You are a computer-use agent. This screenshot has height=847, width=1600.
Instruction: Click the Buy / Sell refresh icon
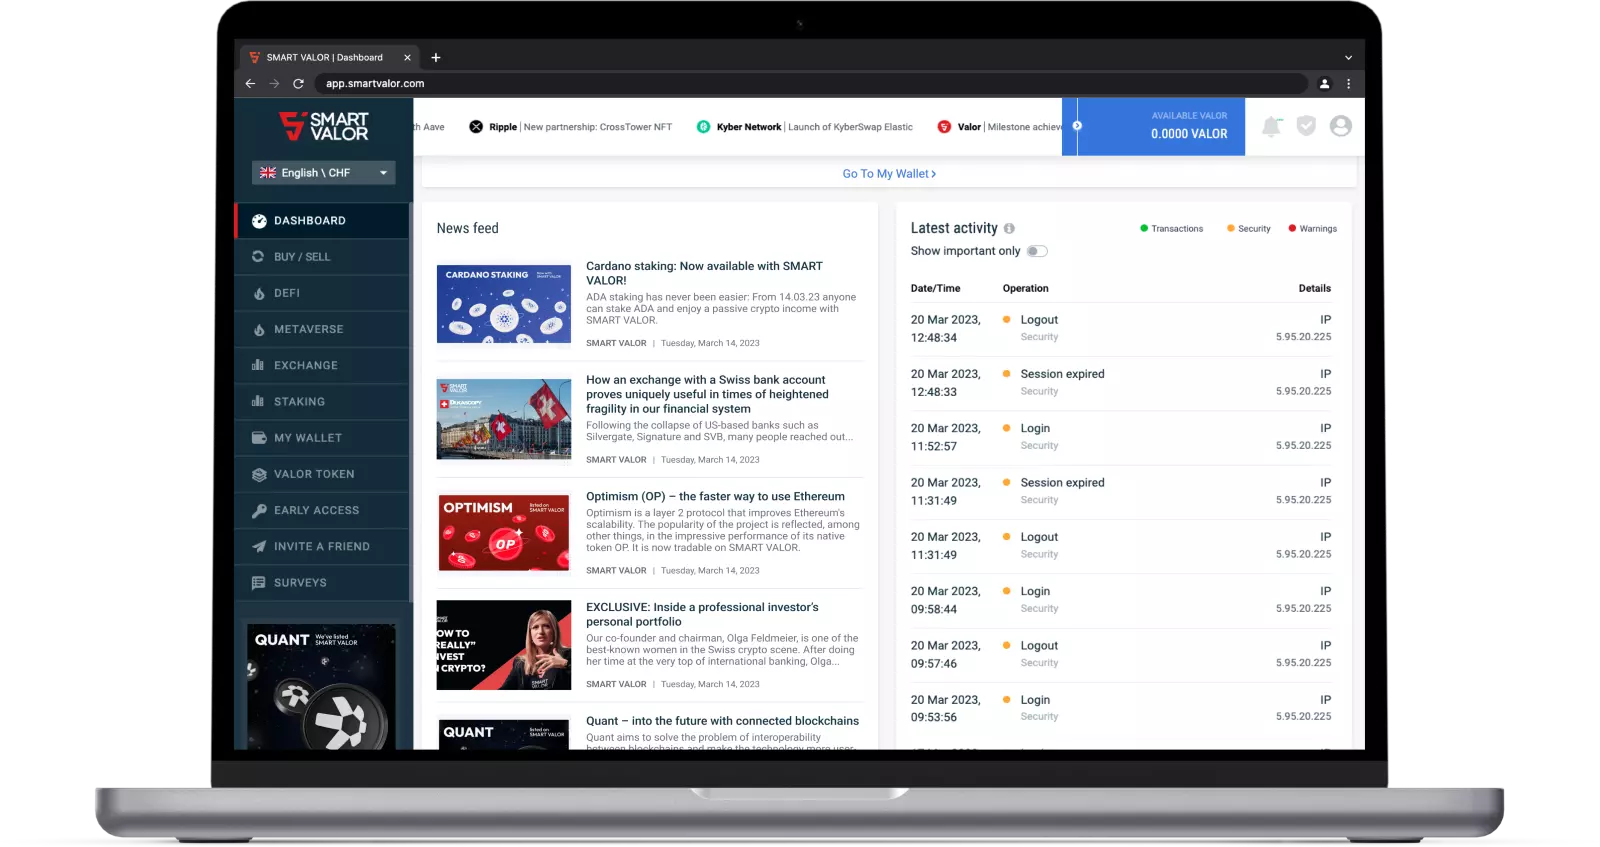click(x=259, y=257)
